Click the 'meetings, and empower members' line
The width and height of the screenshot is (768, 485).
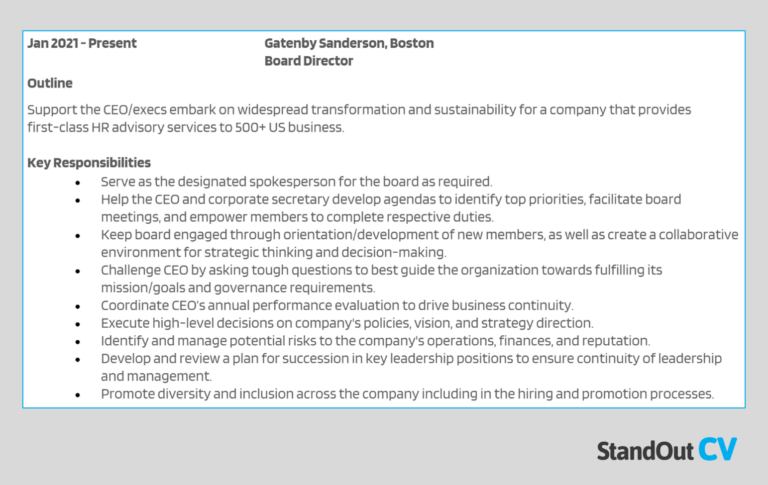[297, 217]
